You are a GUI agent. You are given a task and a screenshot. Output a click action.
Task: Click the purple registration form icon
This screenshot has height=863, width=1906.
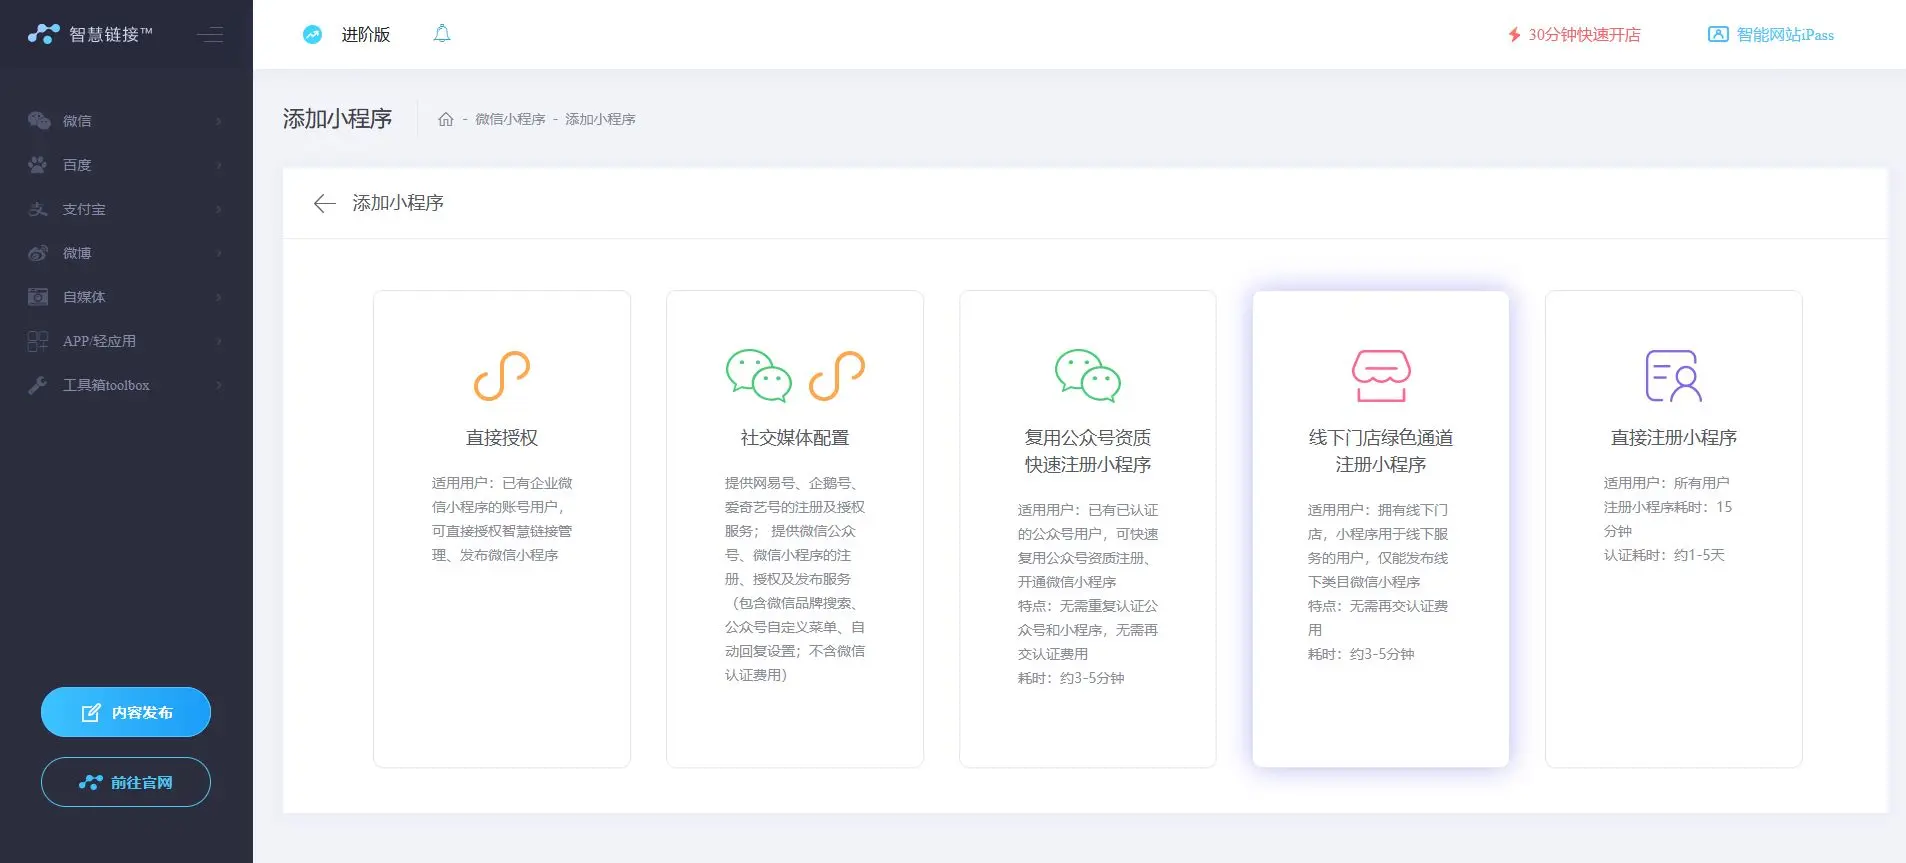coord(1673,376)
